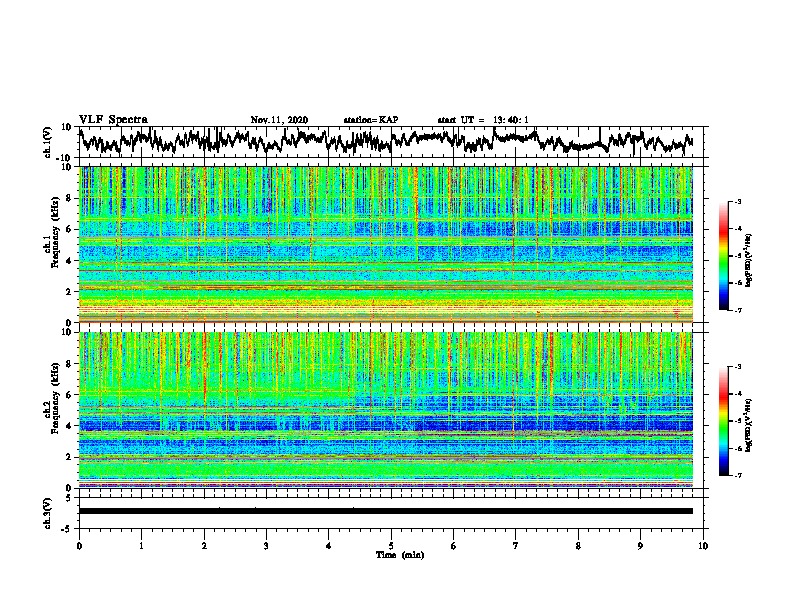Click the "station=KAP" label

[371, 120]
